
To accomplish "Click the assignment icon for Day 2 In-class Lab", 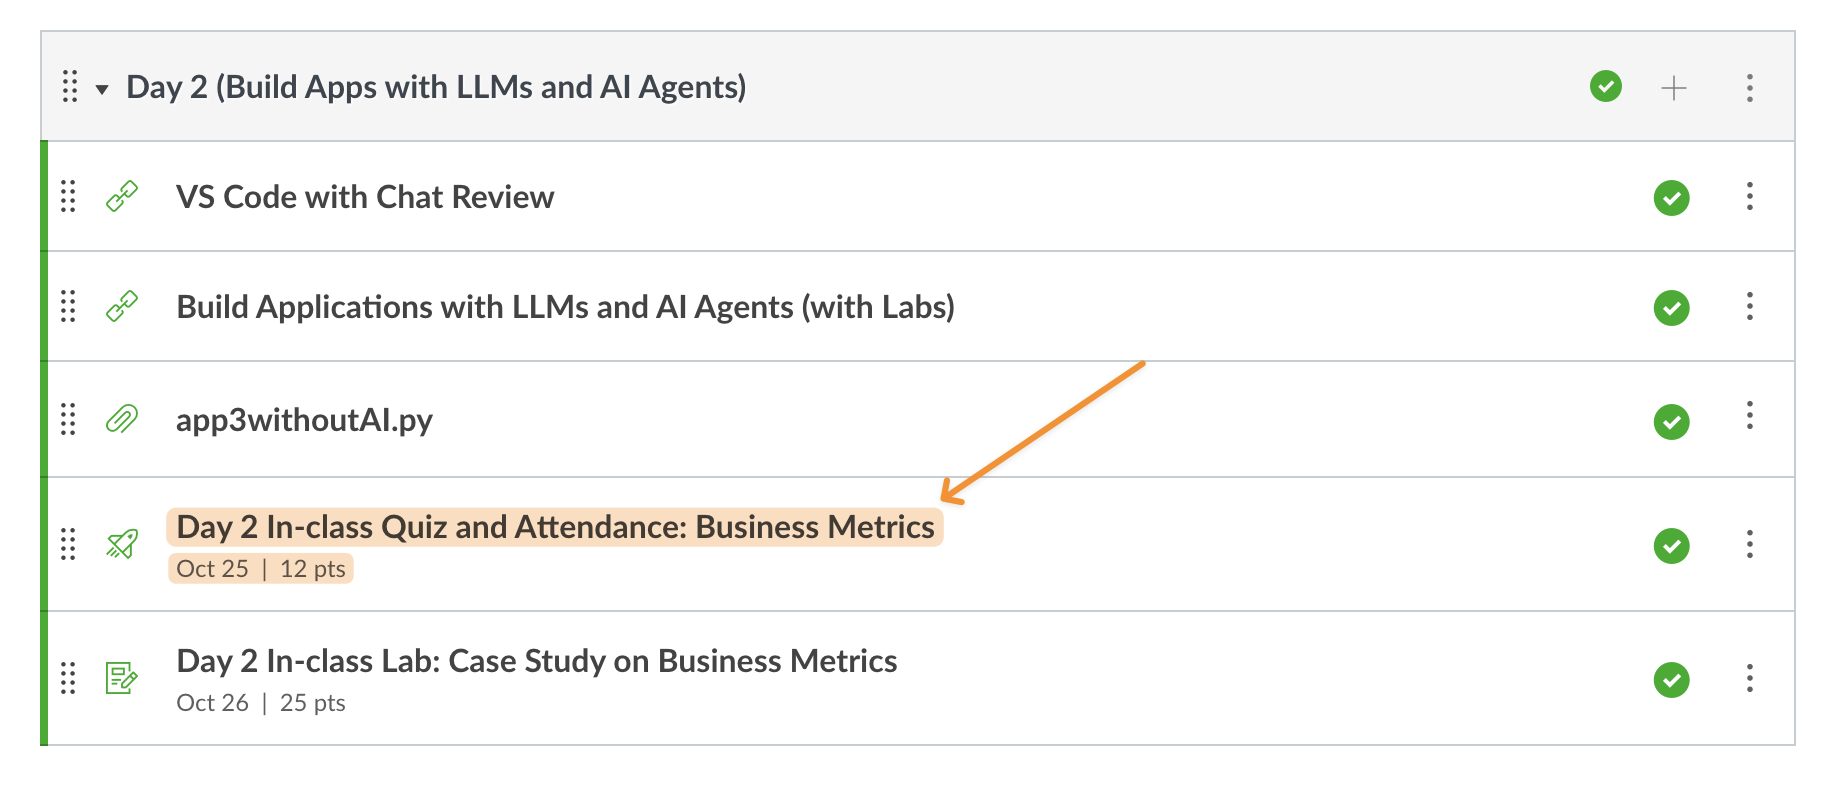I will click(122, 678).
